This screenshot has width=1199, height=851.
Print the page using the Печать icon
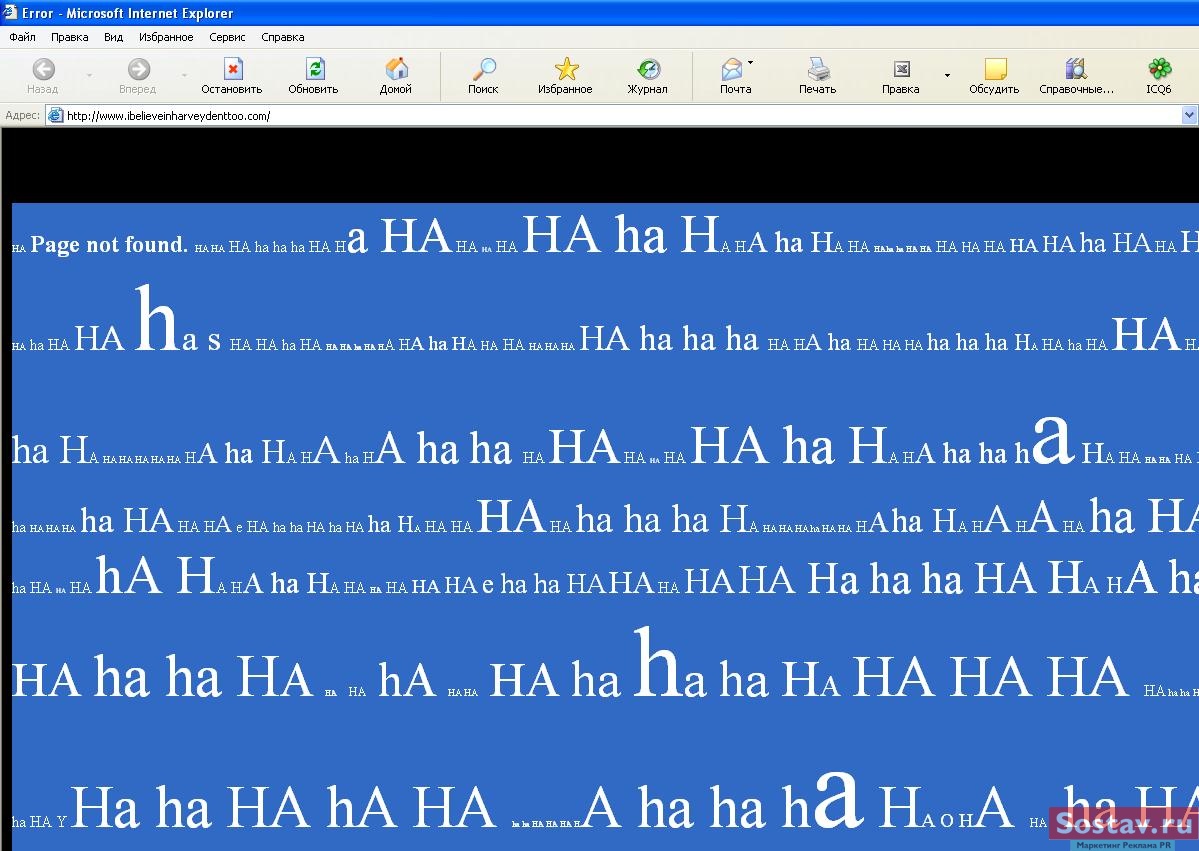(818, 70)
